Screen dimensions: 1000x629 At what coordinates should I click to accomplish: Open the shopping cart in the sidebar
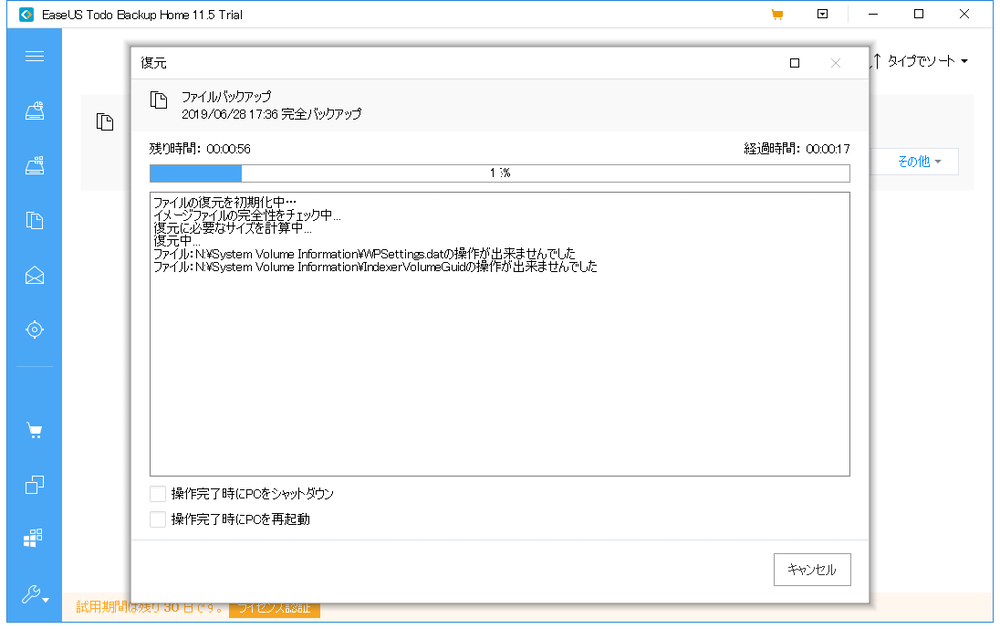coord(34,431)
